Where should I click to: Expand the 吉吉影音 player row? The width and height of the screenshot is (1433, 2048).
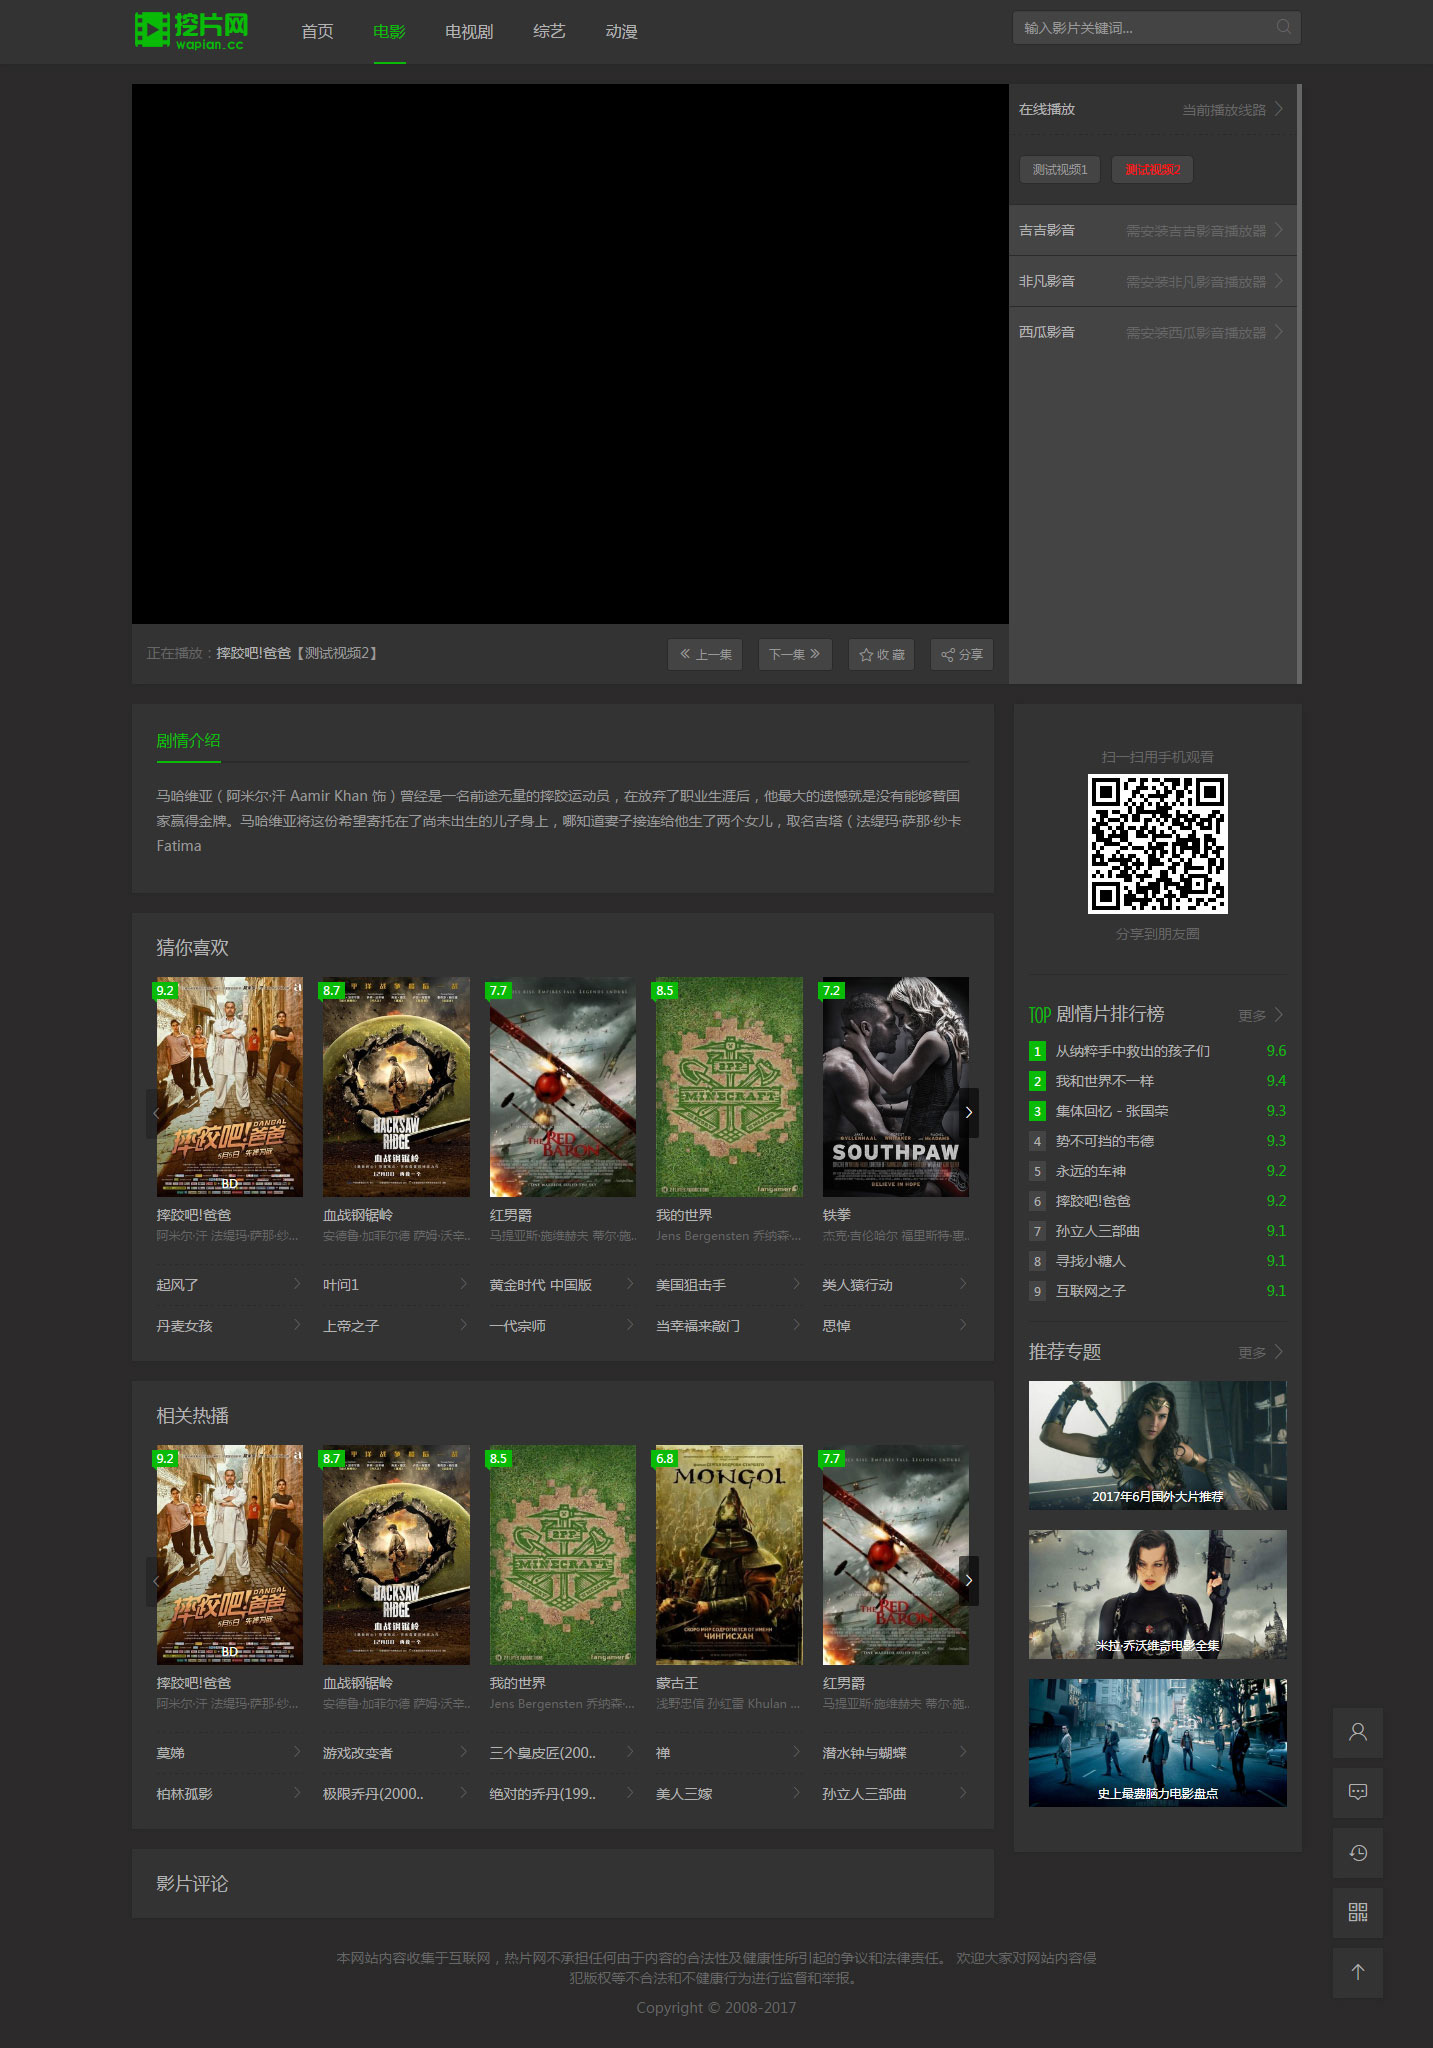pos(1152,230)
